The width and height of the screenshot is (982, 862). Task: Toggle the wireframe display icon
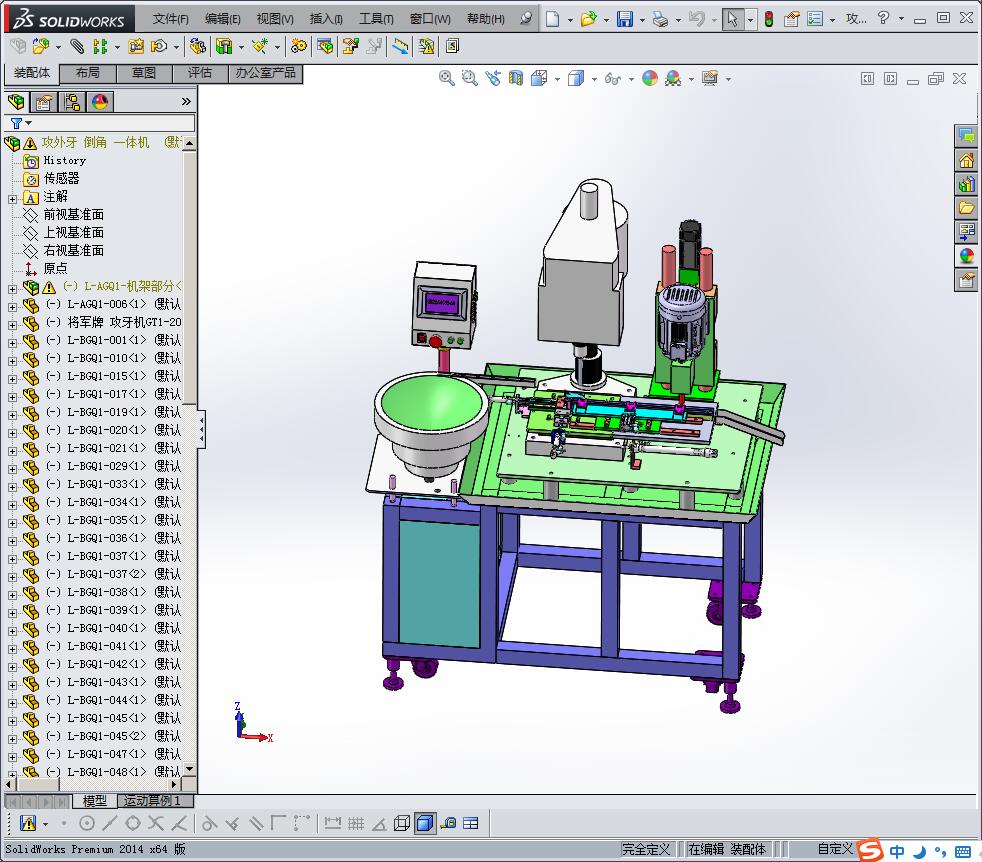(402, 823)
